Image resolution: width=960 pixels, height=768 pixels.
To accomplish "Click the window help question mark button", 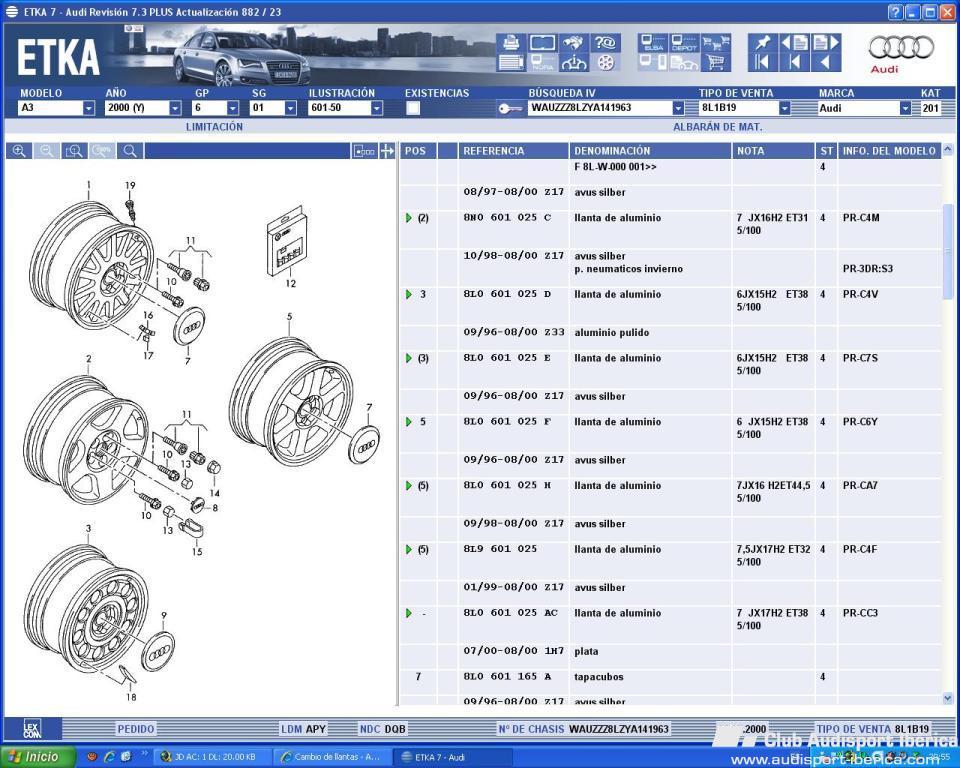I will (x=895, y=12).
